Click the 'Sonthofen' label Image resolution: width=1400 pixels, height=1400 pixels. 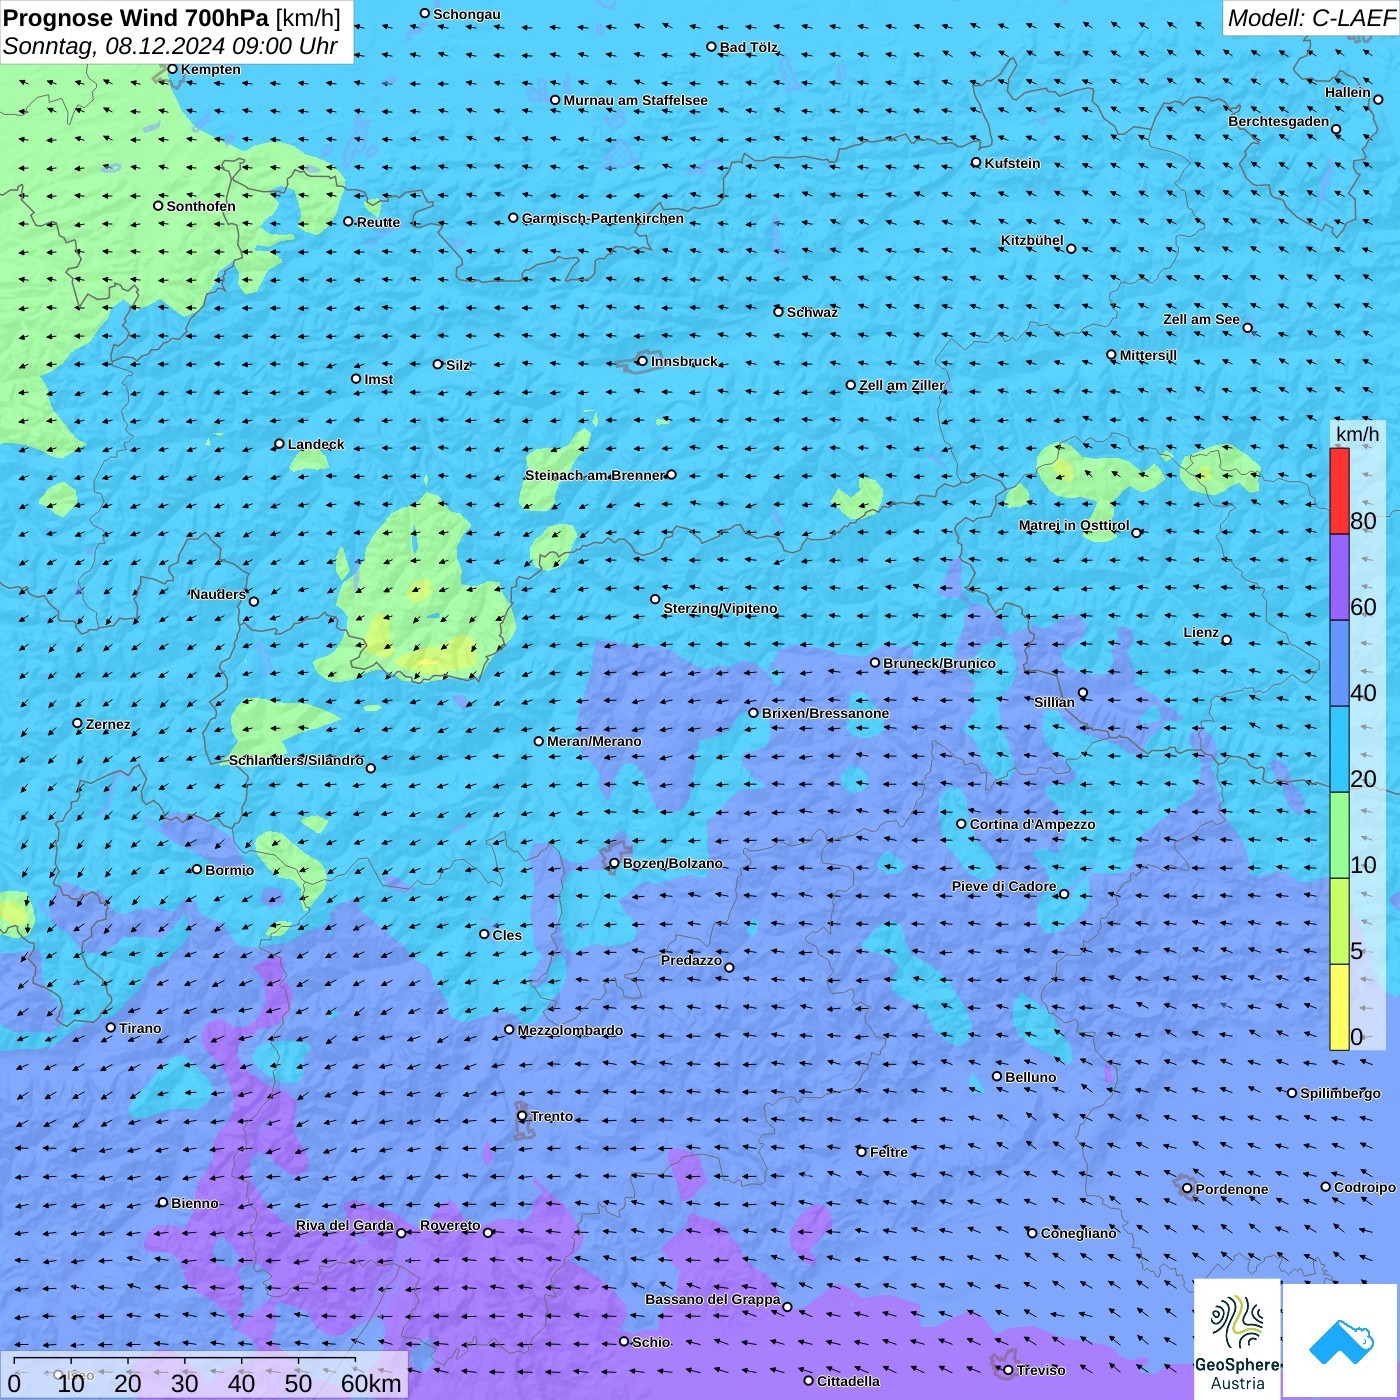coord(201,206)
